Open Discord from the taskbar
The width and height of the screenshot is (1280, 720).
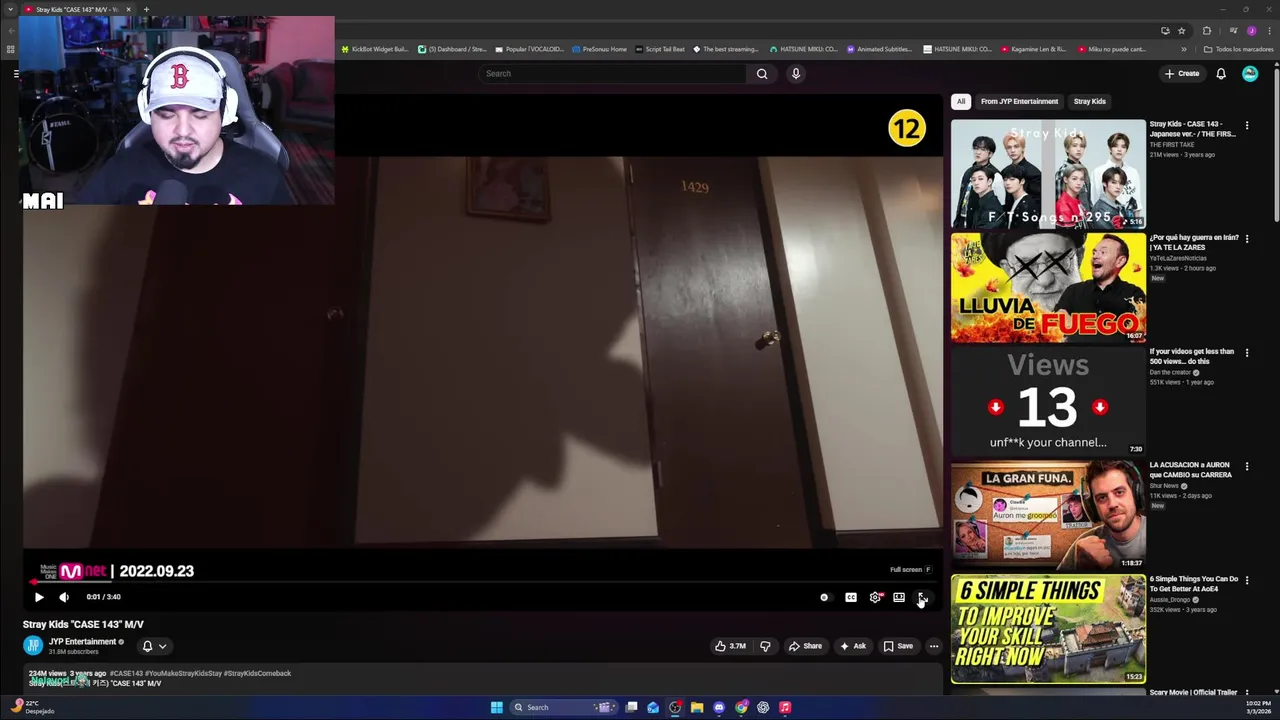click(x=719, y=707)
